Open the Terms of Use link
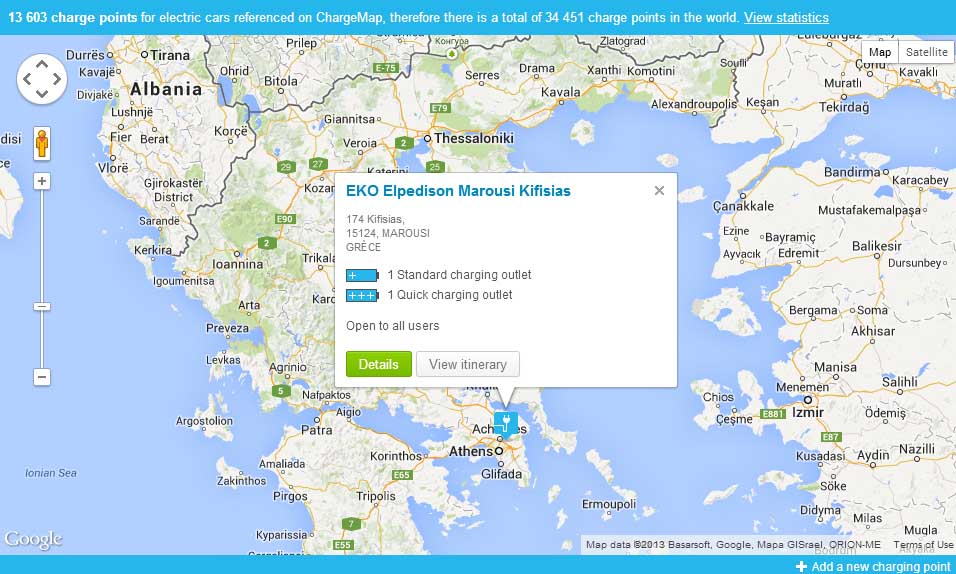 click(922, 545)
